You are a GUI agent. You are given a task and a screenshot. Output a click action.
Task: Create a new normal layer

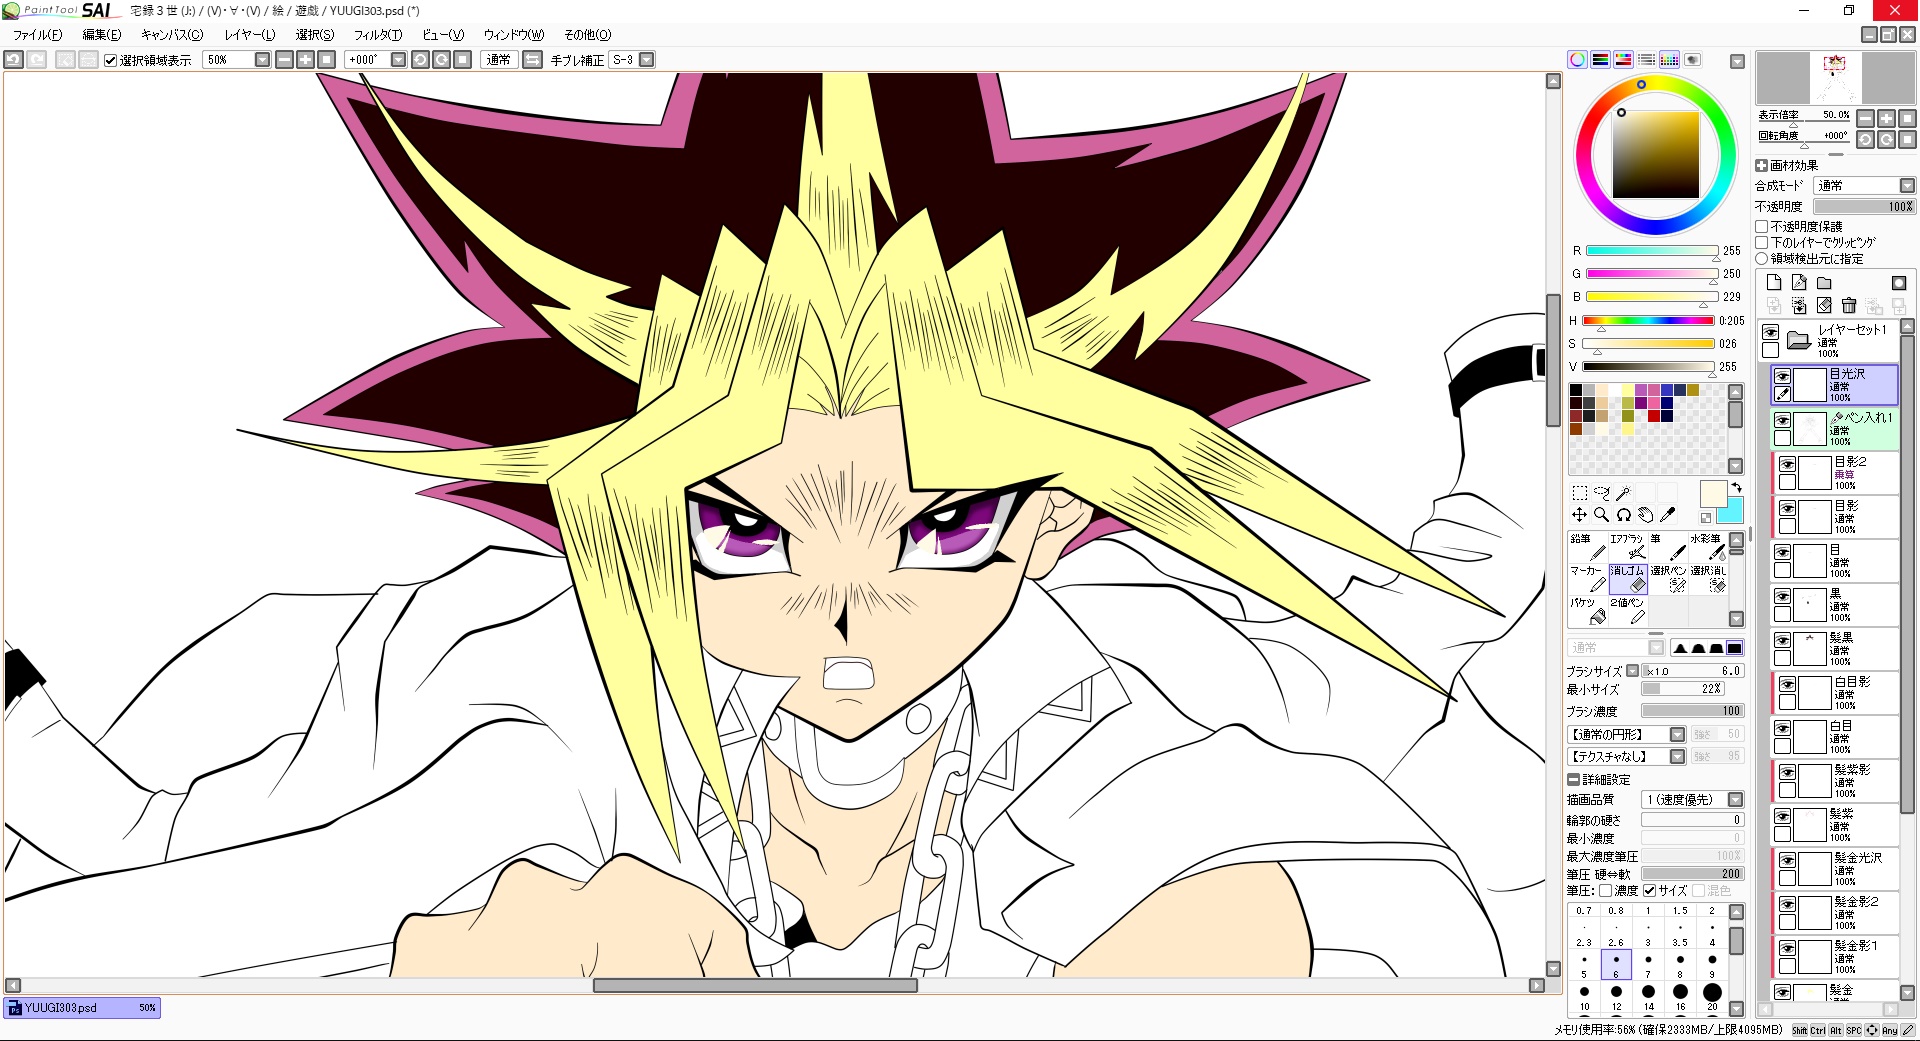[x=1774, y=283]
